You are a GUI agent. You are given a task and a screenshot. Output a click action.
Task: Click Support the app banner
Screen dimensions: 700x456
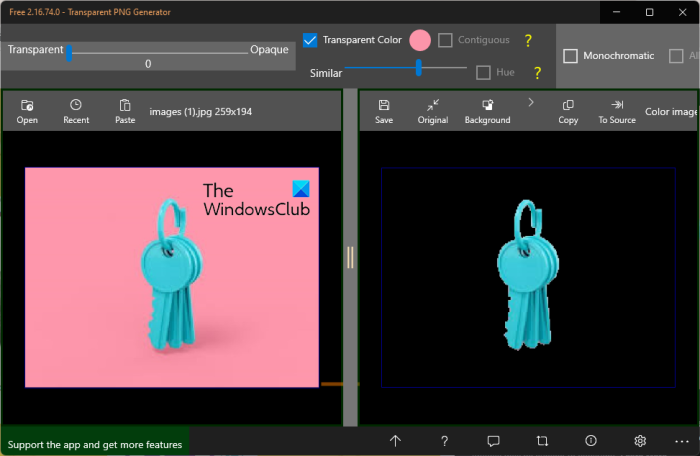point(95,444)
